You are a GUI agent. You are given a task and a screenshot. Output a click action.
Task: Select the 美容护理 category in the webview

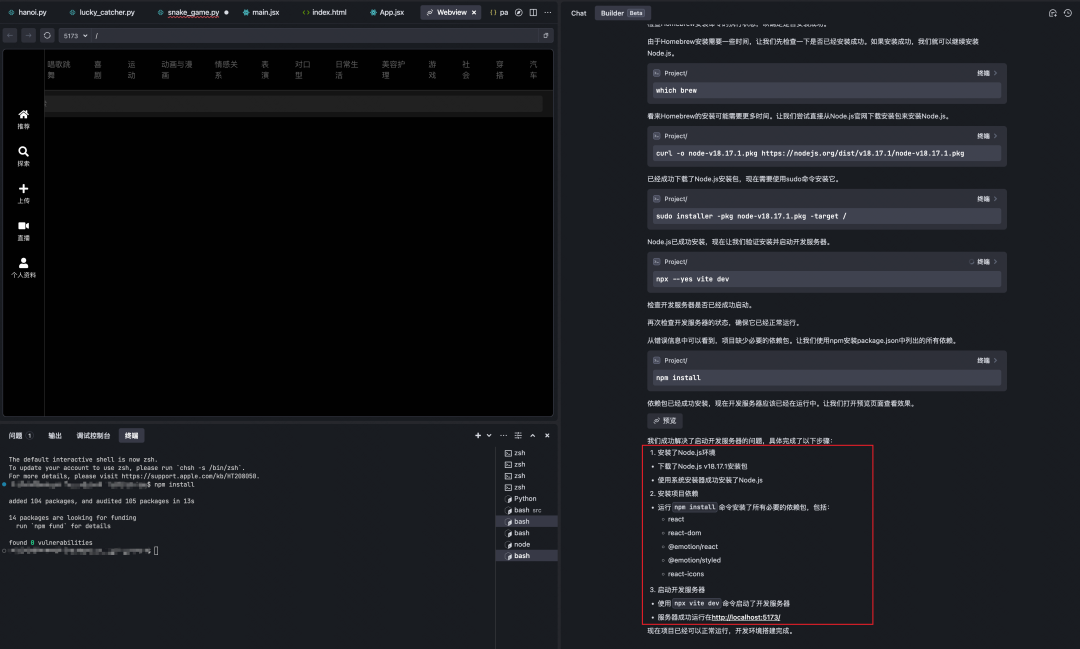click(x=393, y=70)
